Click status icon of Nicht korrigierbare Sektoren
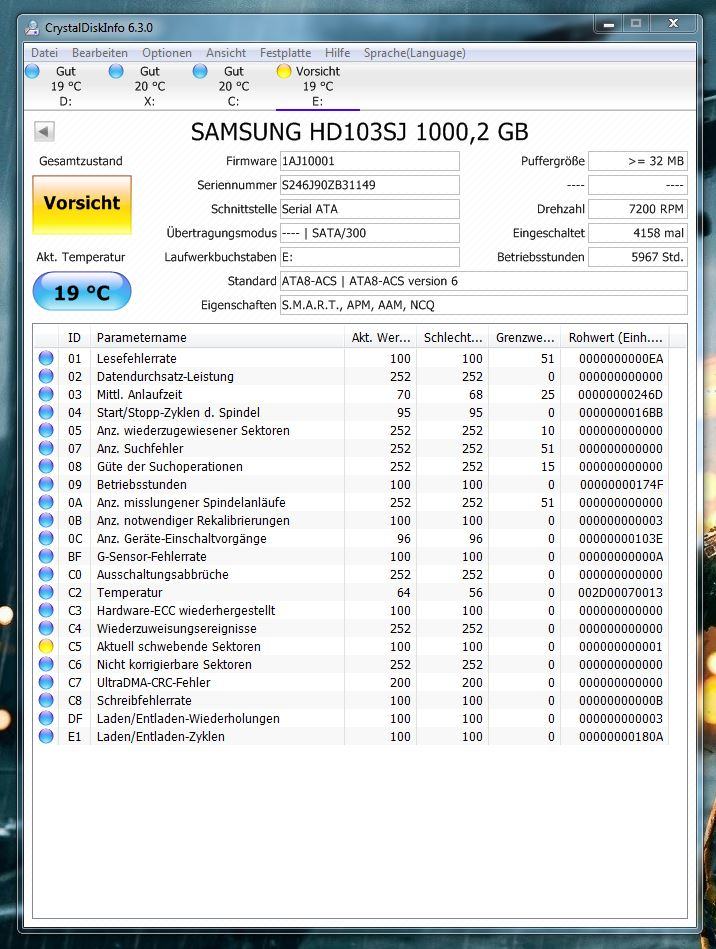Image resolution: width=716 pixels, height=949 pixels. [46, 665]
